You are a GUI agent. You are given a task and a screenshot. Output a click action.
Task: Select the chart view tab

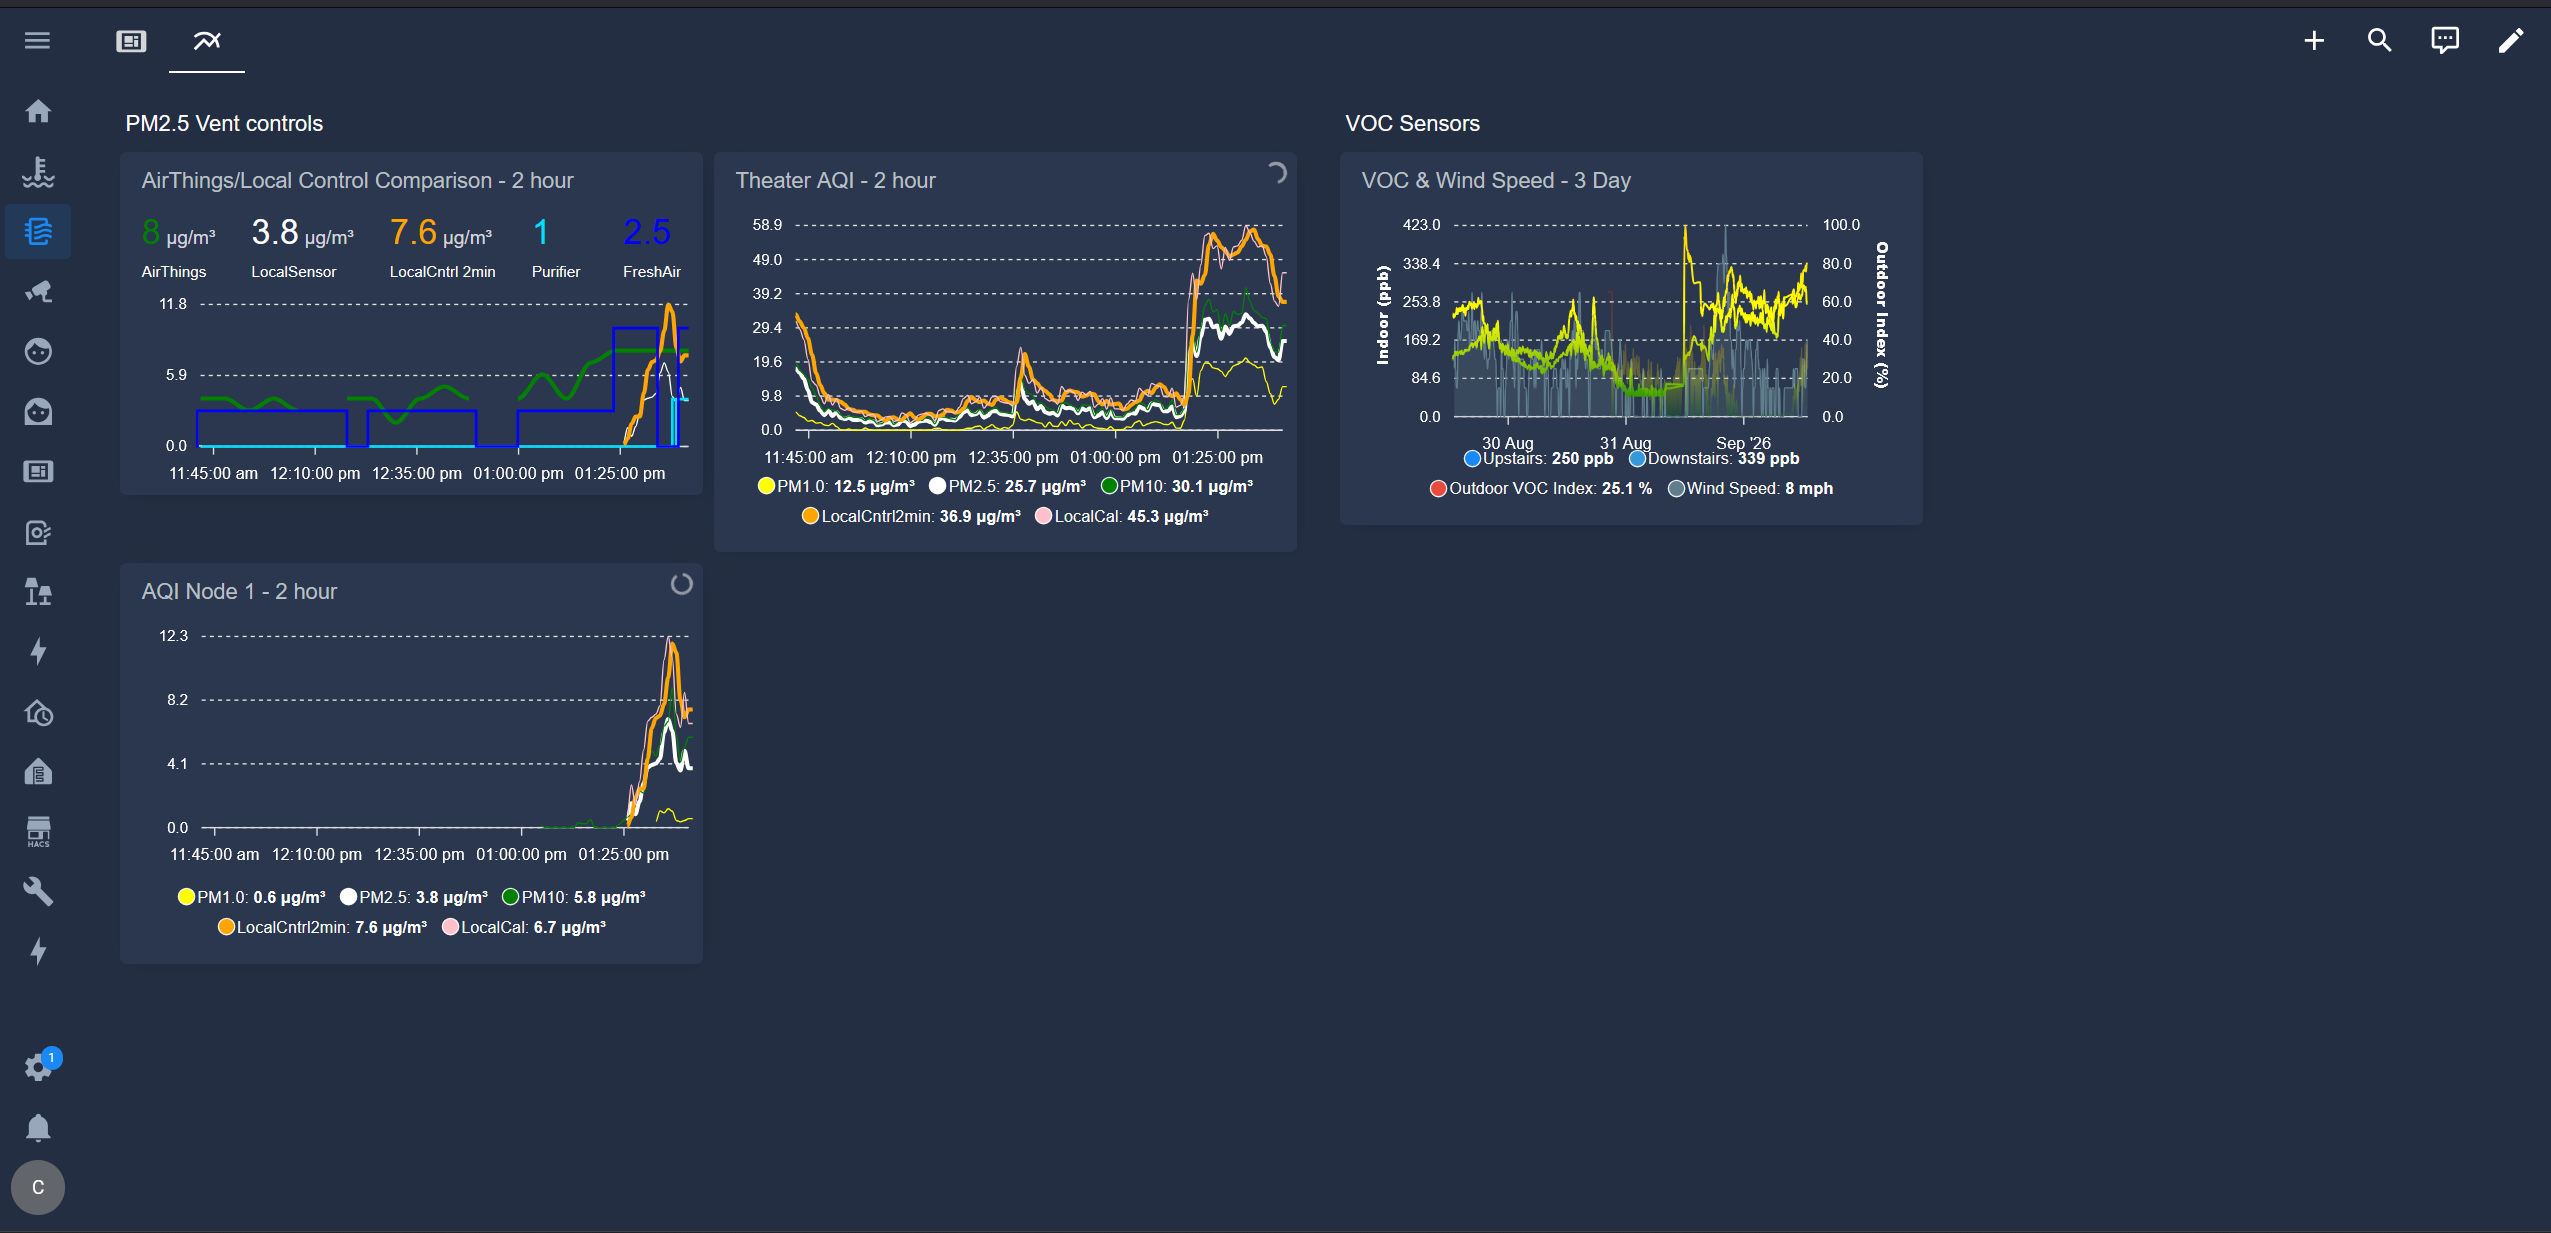coord(207,41)
